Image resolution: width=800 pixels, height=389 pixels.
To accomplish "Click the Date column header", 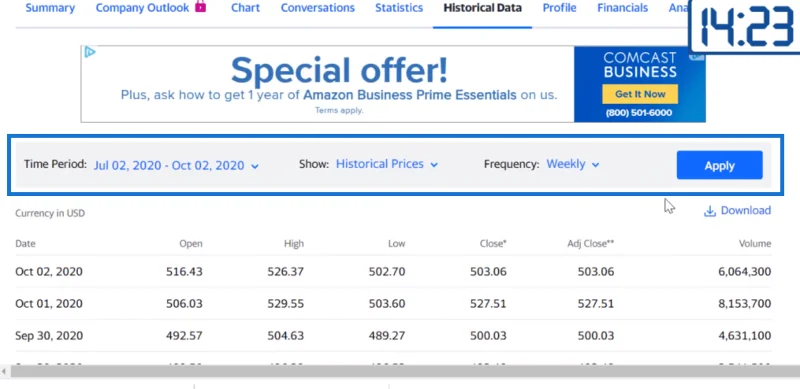I will point(26,244).
